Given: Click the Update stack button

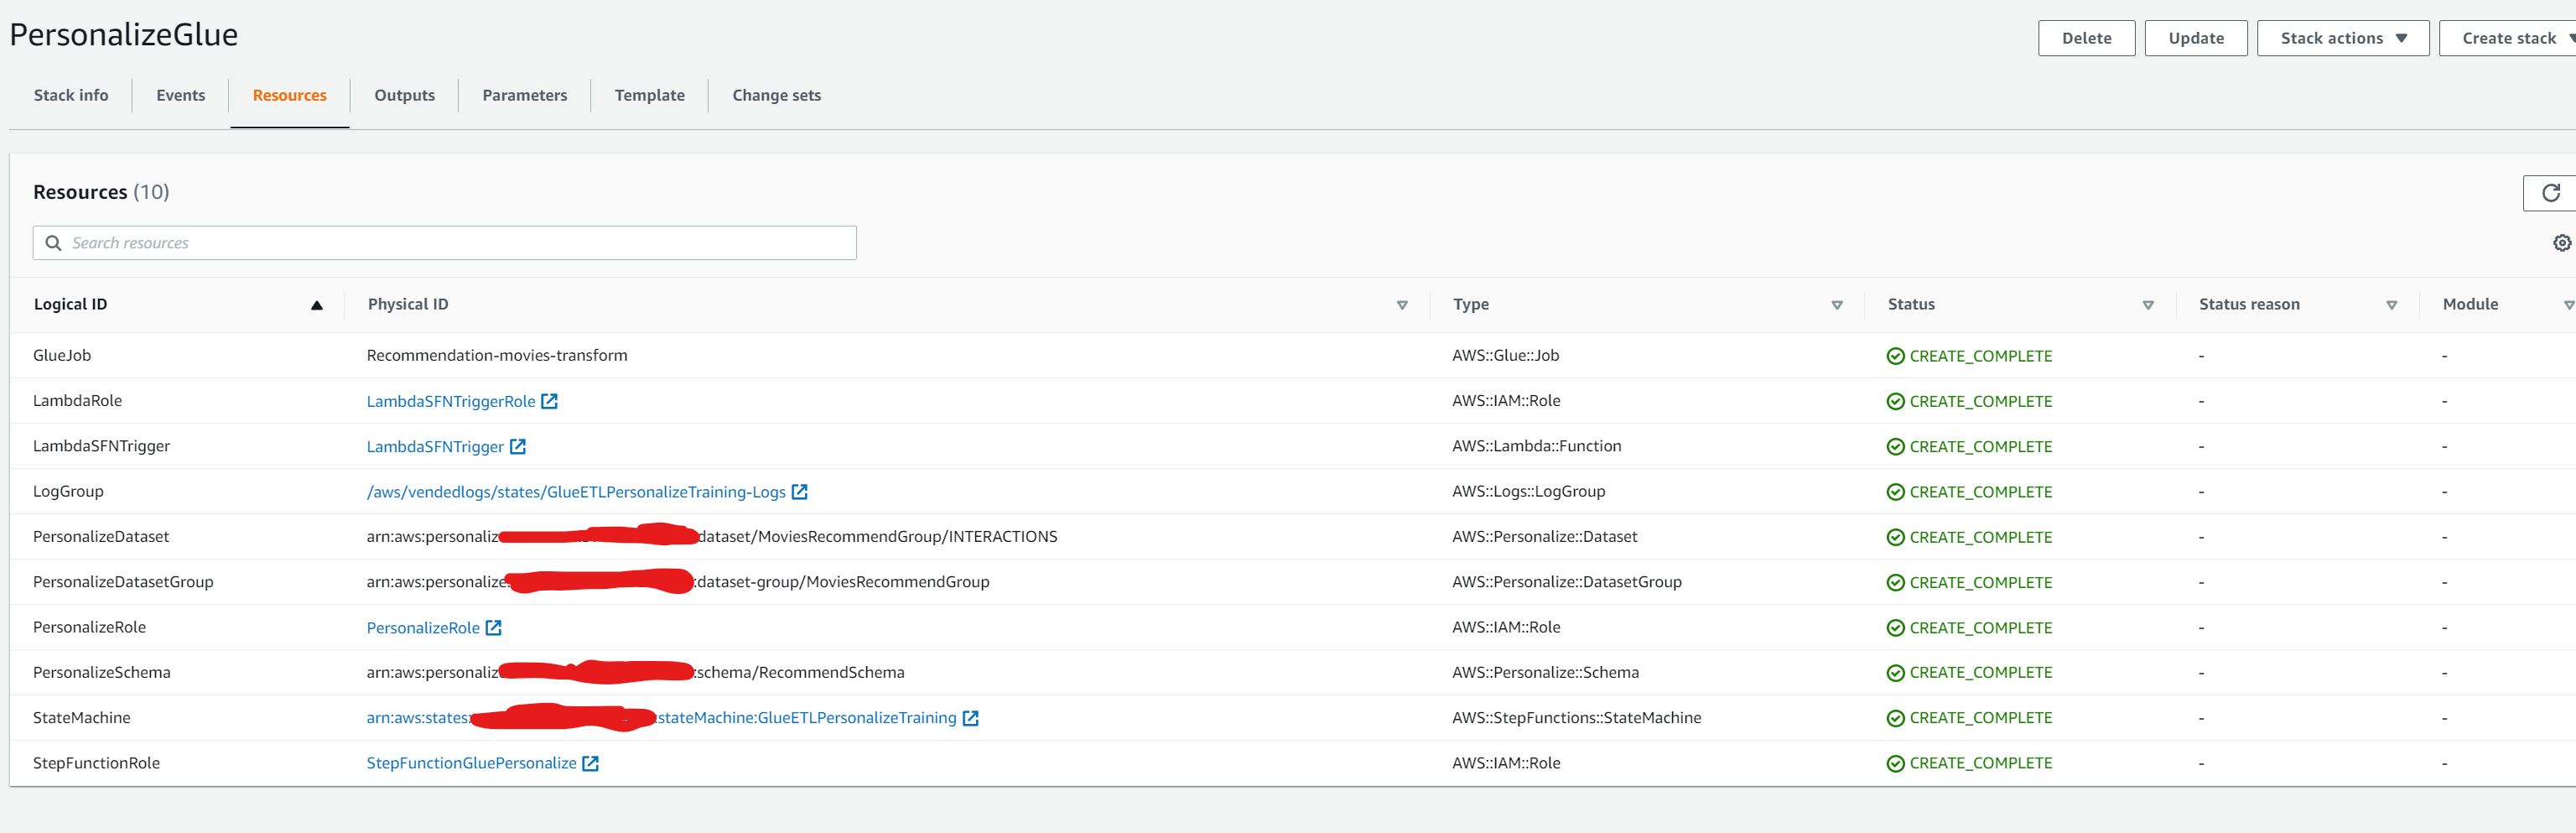Looking at the screenshot, I should tap(2195, 38).
